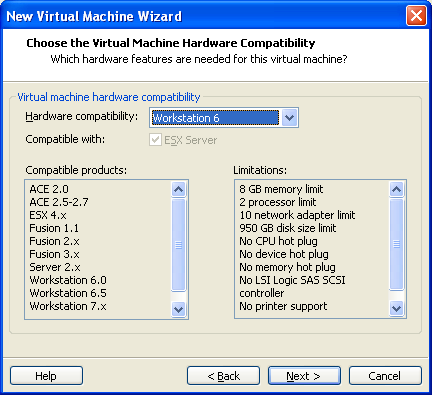Proceed with the Next button
This screenshot has height=395, width=432.
(x=304, y=376)
